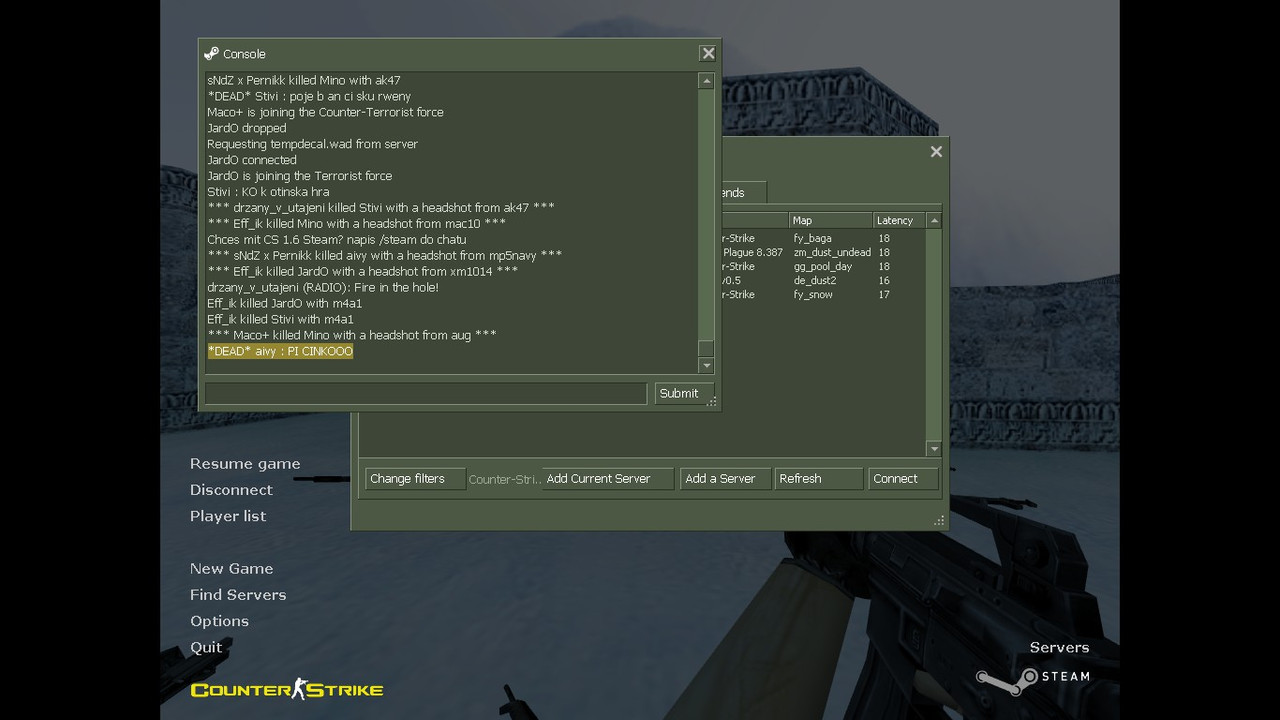Viewport: 1280px width, 720px height.
Task: Open Player list from main menu
Action: (x=228, y=516)
